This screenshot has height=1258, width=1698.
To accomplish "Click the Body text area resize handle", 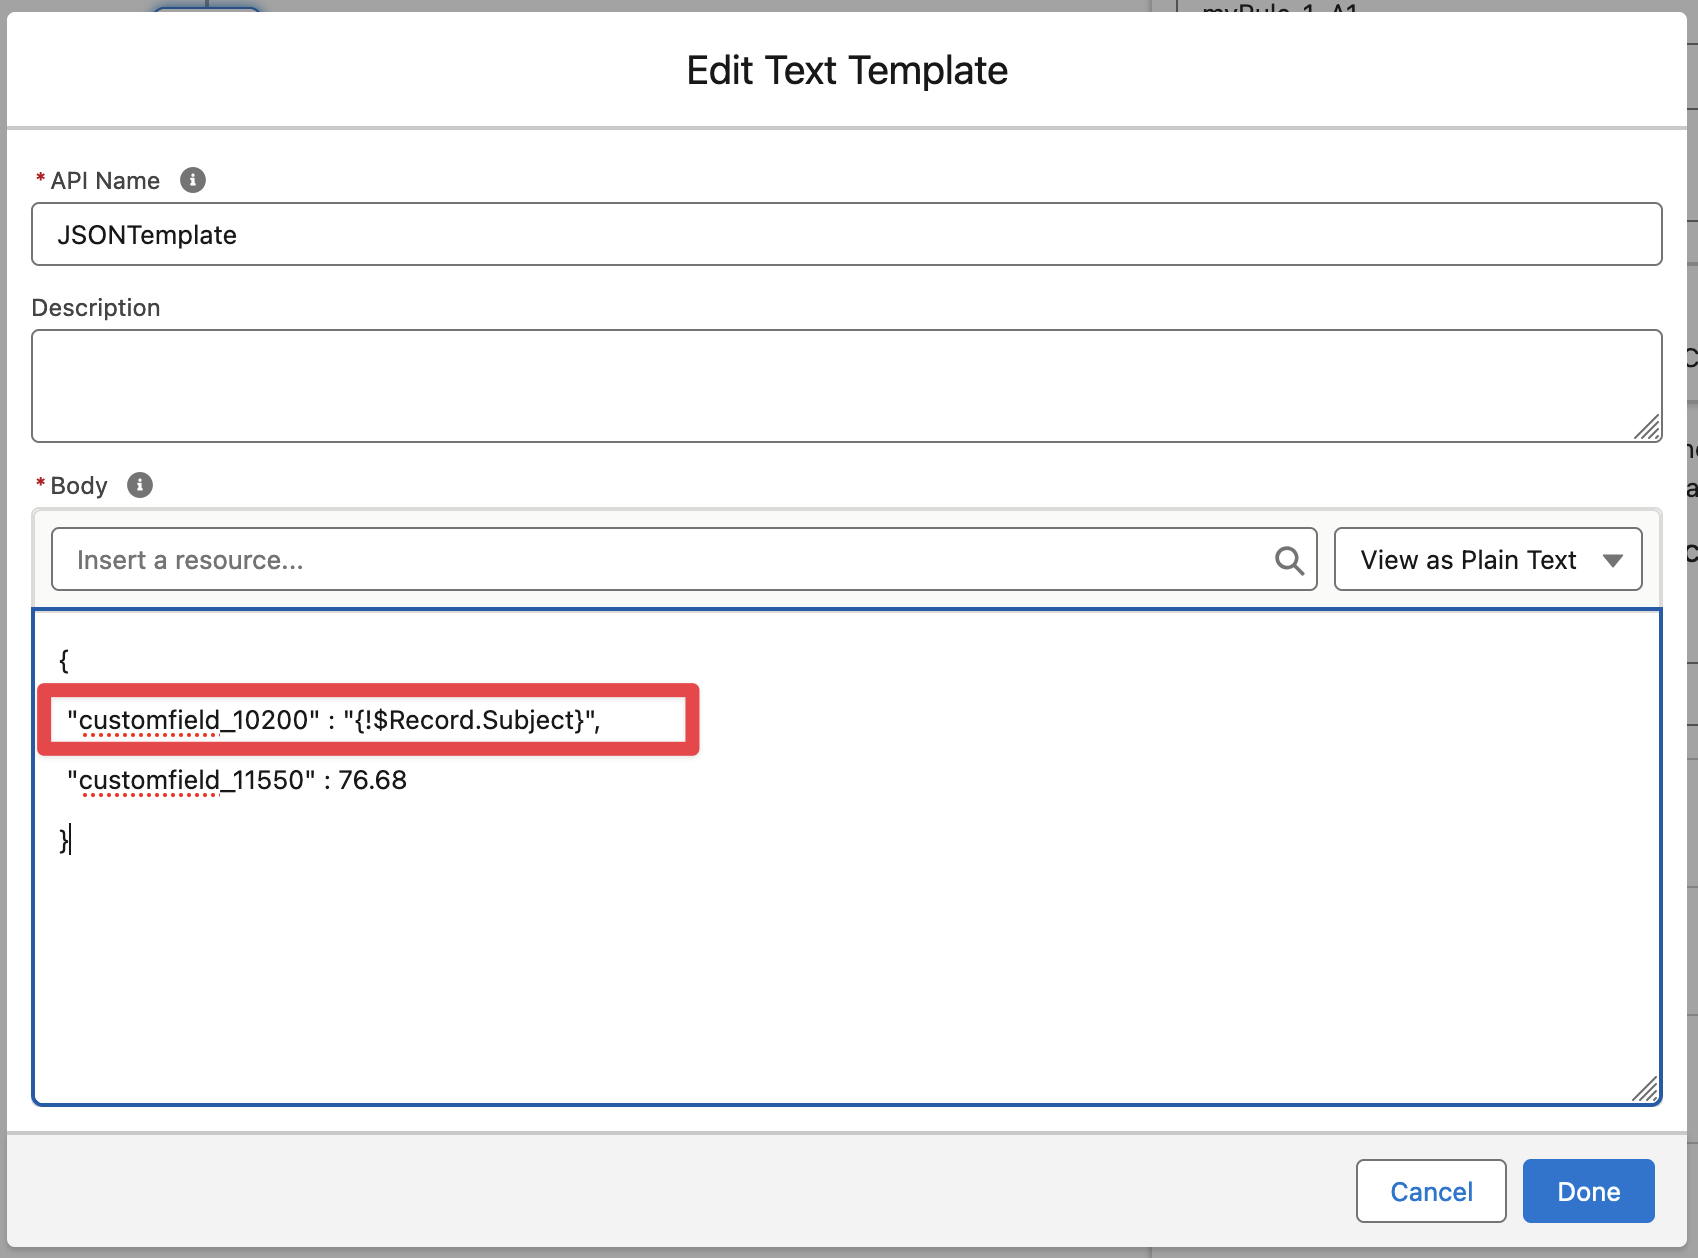I will click(x=1645, y=1089).
